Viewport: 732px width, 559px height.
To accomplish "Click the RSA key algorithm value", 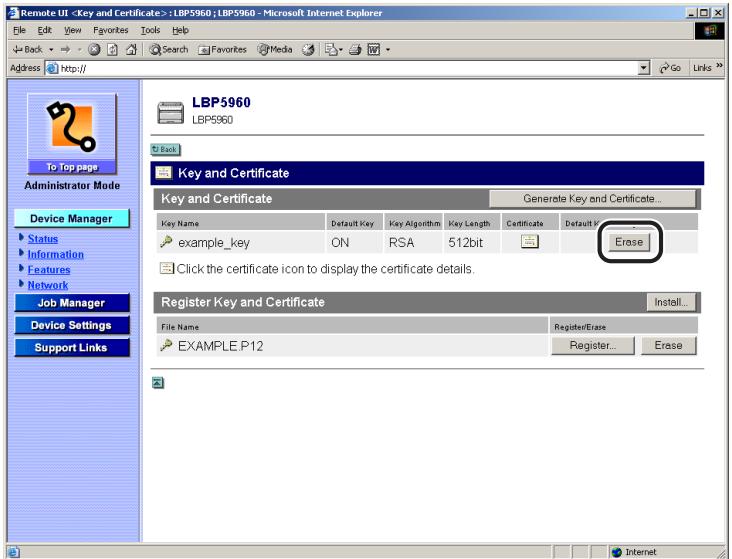I will click(401, 243).
